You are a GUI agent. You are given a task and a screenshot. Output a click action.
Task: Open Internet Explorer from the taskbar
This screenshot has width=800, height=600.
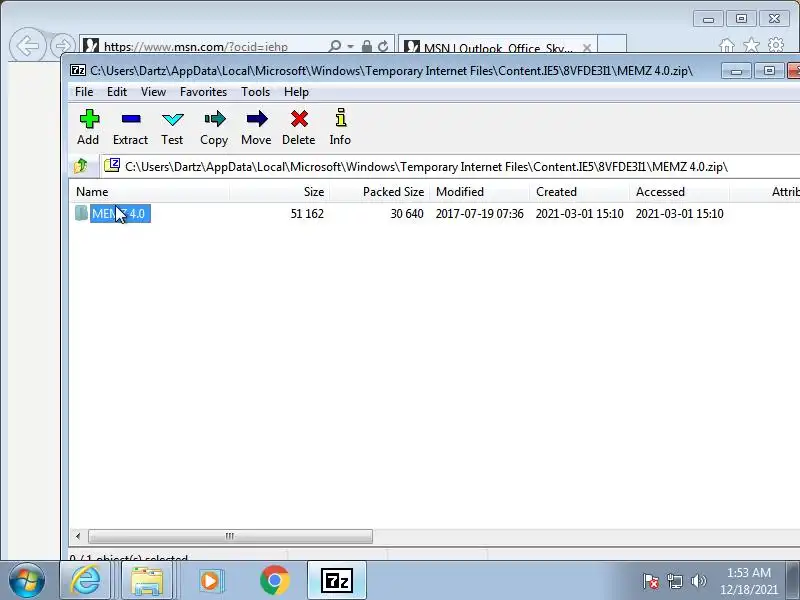pos(85,581)
